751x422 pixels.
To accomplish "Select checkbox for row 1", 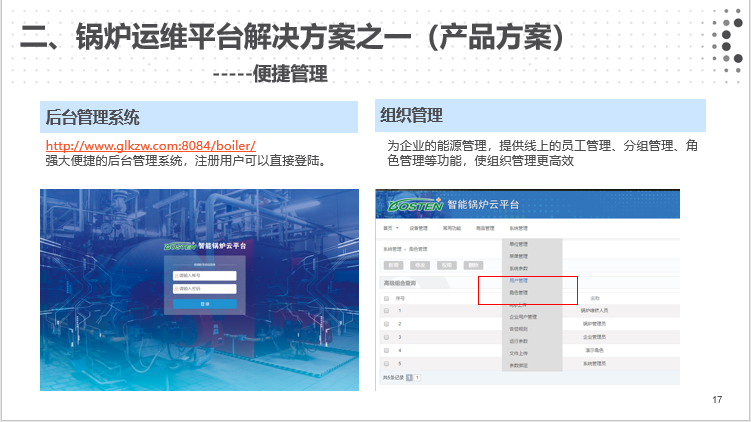I will 387,311.
